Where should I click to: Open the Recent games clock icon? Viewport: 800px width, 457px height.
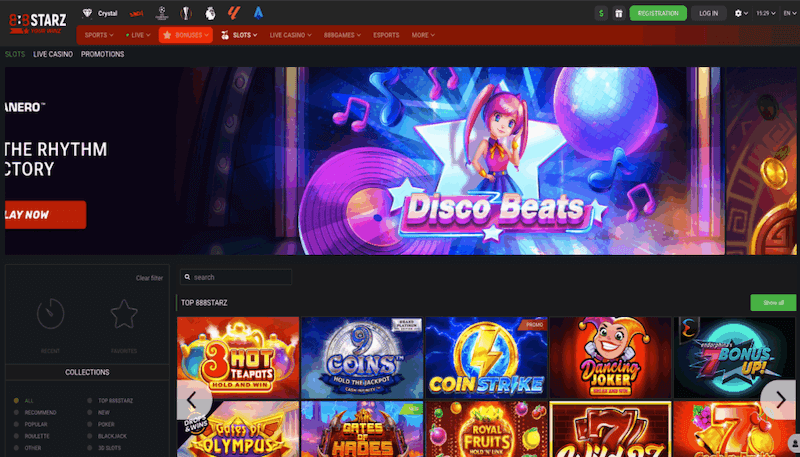(x=51, y=315)
